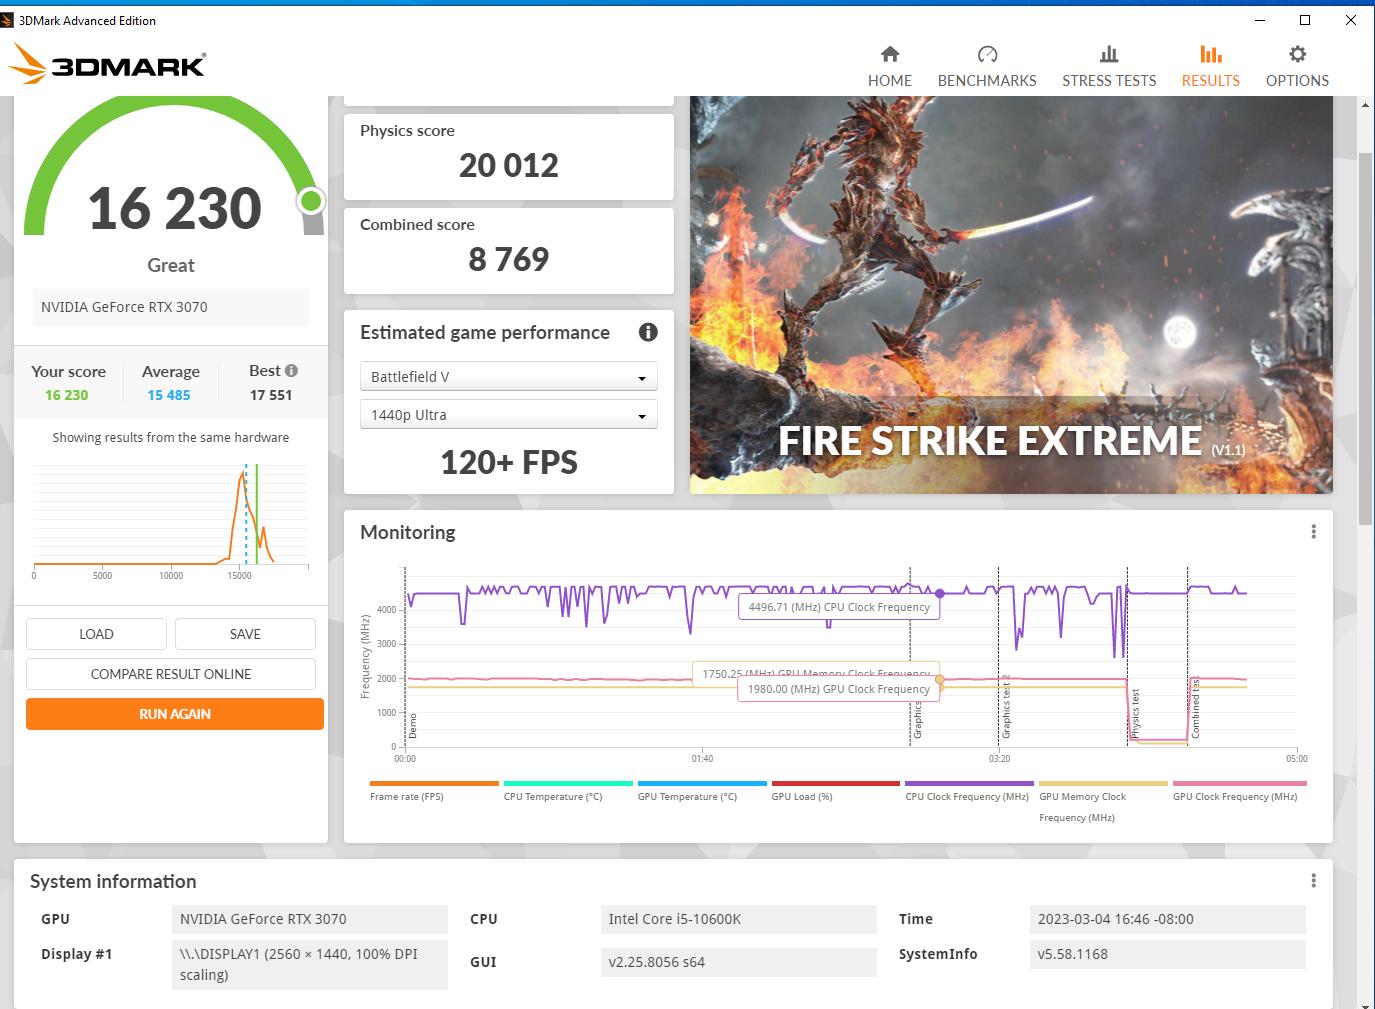Click the large 16 230 score gauge

(x=175, y=208)
